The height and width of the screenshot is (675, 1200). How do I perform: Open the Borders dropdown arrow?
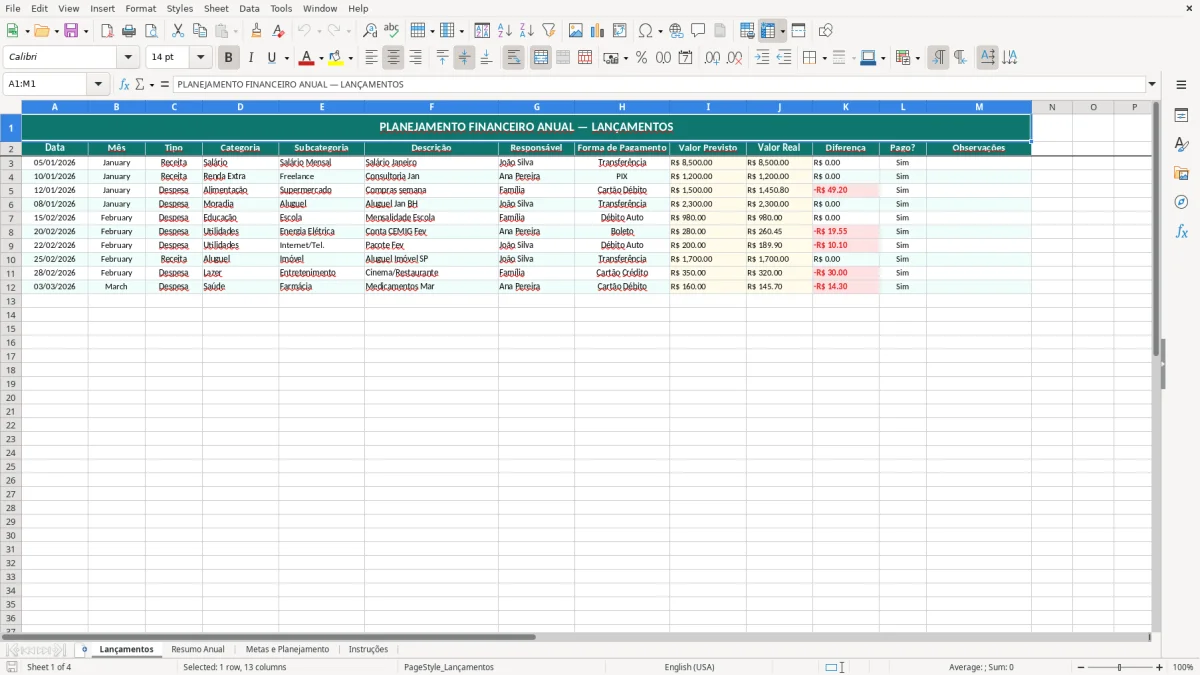pyautogui.click(x=824, y=58)
